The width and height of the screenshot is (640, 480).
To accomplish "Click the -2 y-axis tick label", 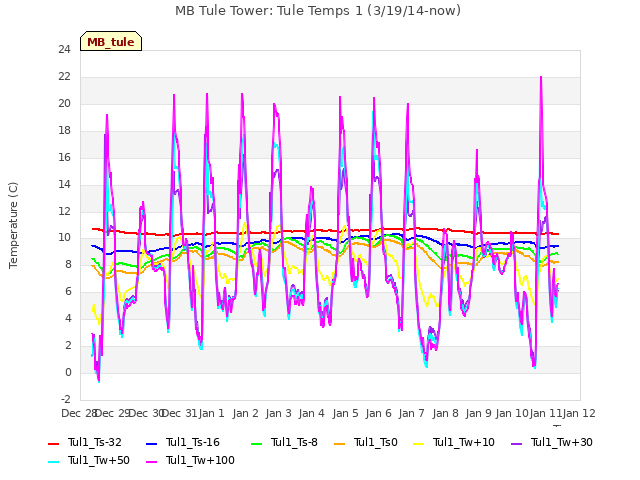I will (x=66, y=399).
